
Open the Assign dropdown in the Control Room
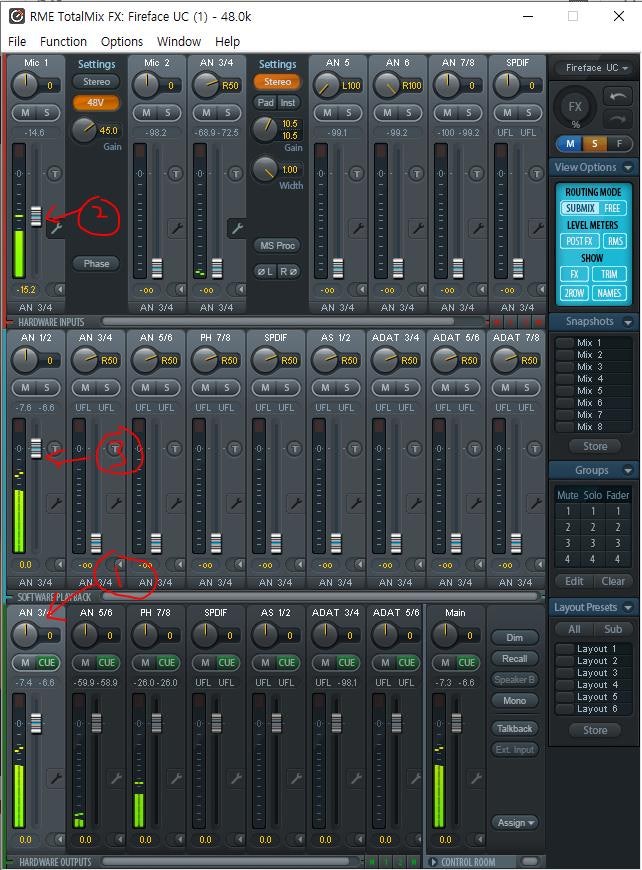pyautogui.click(x=515, y=822)
